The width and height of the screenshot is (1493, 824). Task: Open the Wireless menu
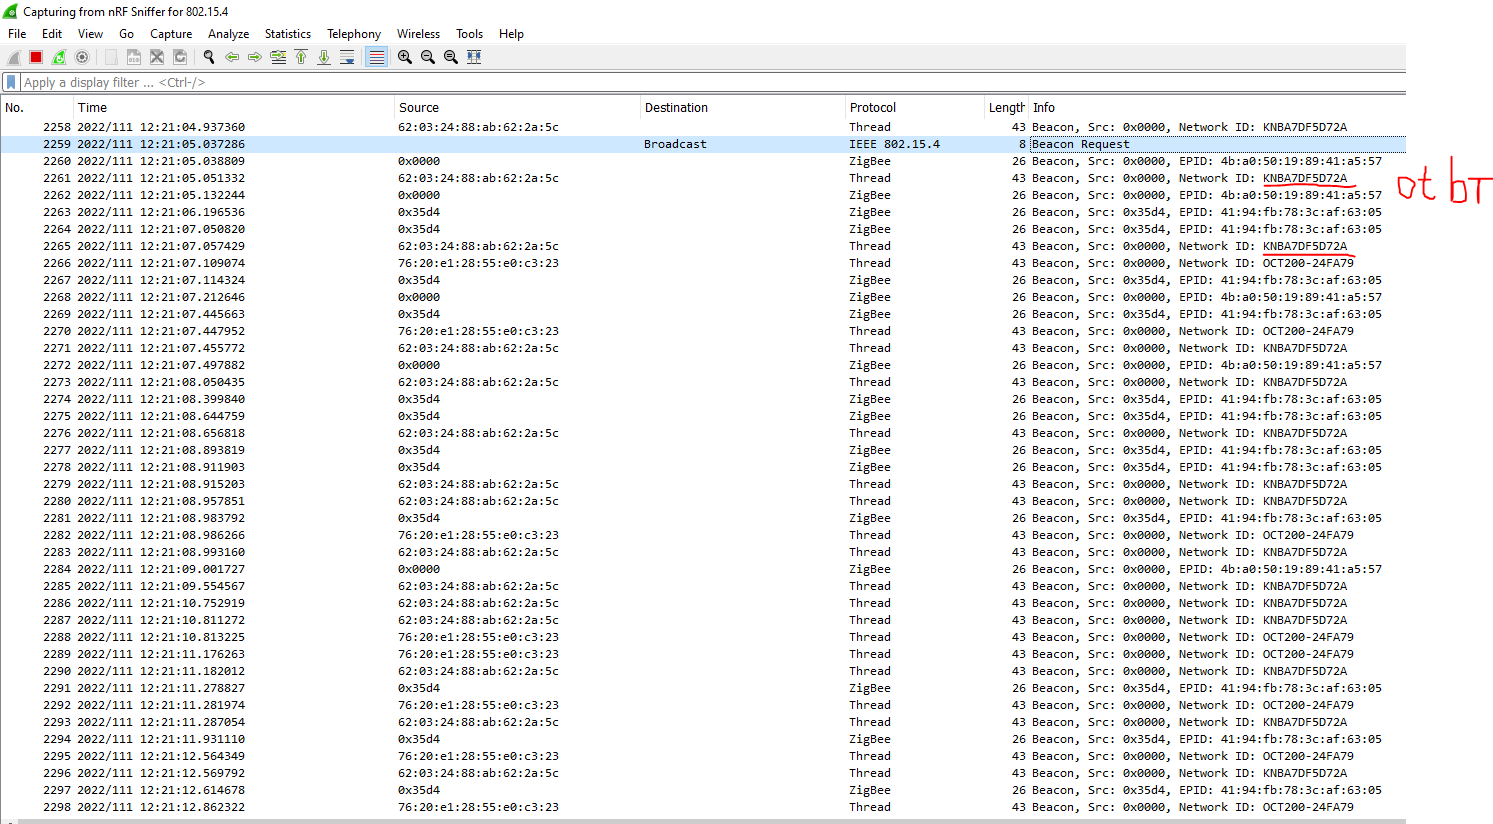tap(418, 33)
